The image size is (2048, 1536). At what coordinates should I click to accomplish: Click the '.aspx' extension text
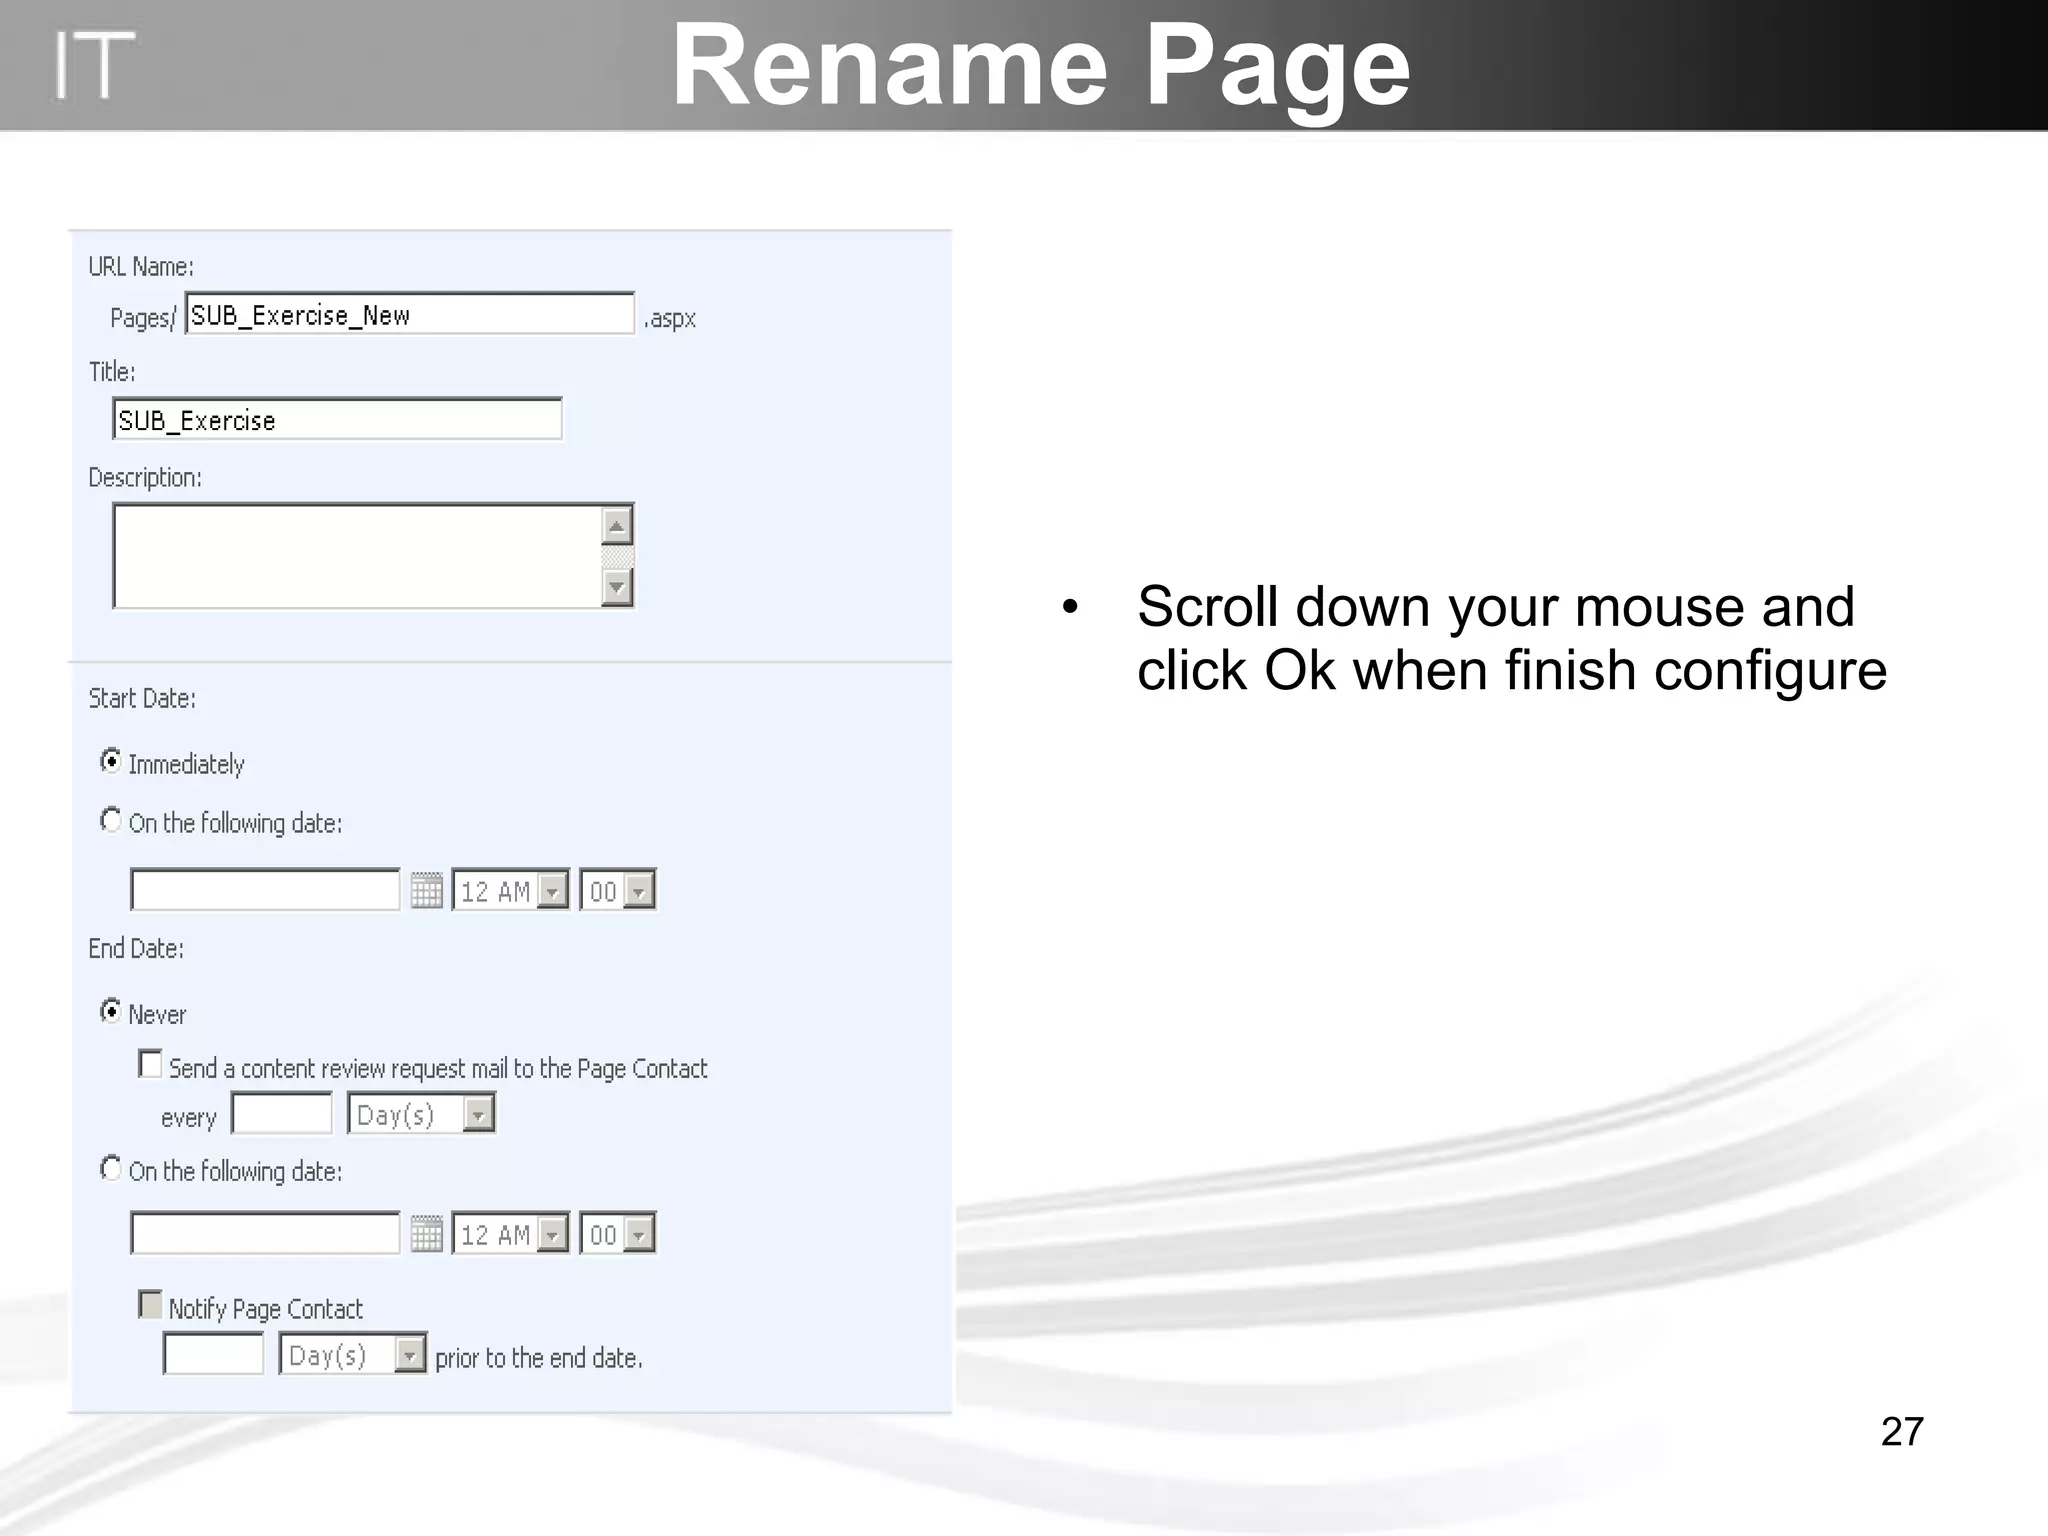pos(670,319)
